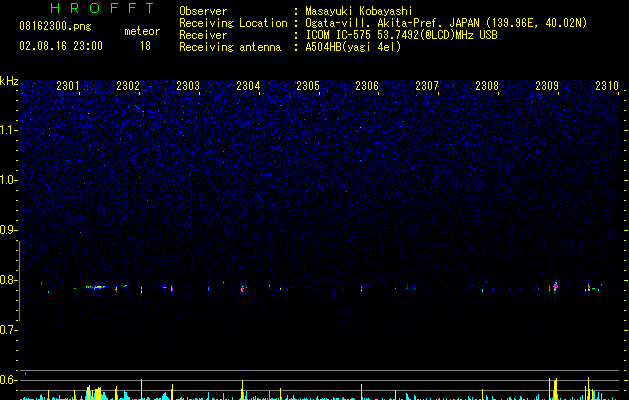629x400 pixels.
Task: Click the Ogata-vill. Akita-Pref. JAPAN location text
Action: pyautogui.click(x=446, y=23)
